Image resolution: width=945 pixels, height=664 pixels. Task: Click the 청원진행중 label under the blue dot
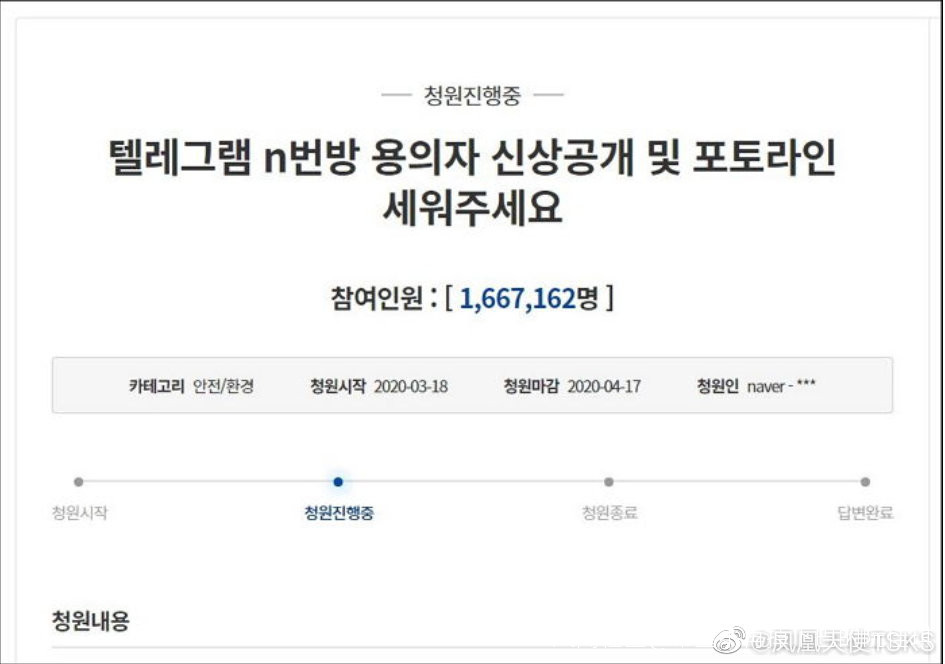point(339,513)
